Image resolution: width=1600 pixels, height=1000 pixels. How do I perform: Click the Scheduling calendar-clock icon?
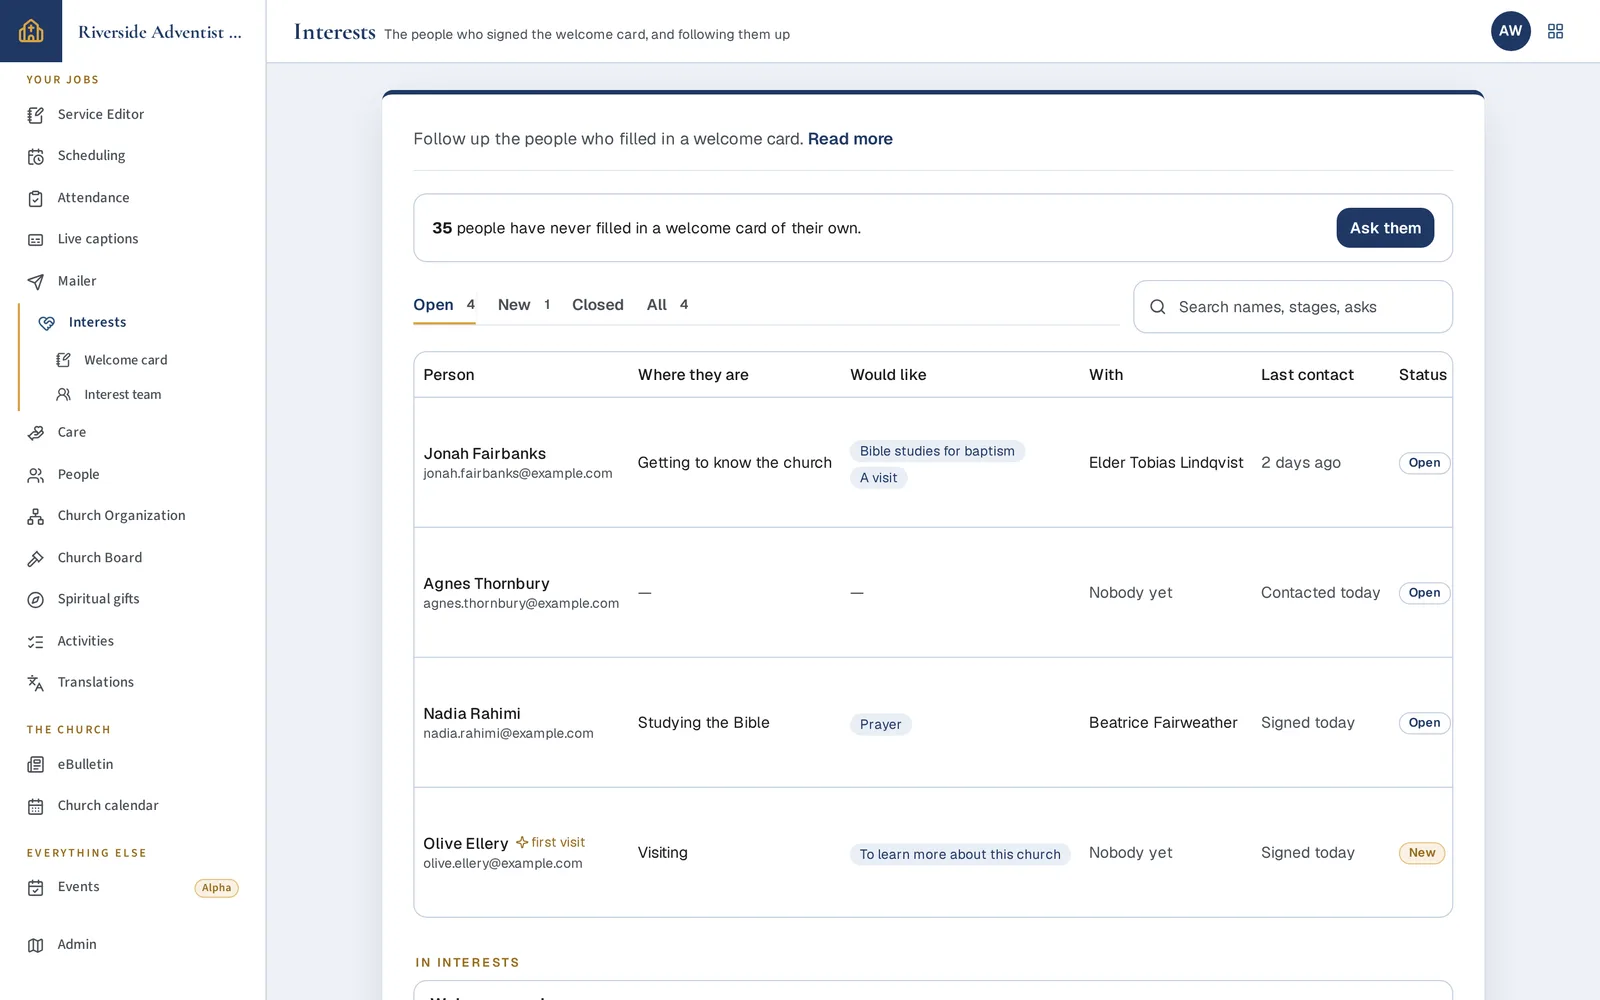[36, 156]
